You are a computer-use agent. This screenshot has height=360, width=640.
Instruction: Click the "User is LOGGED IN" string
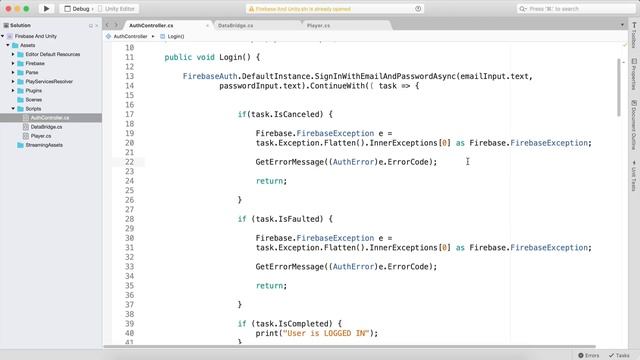point(326,333)
